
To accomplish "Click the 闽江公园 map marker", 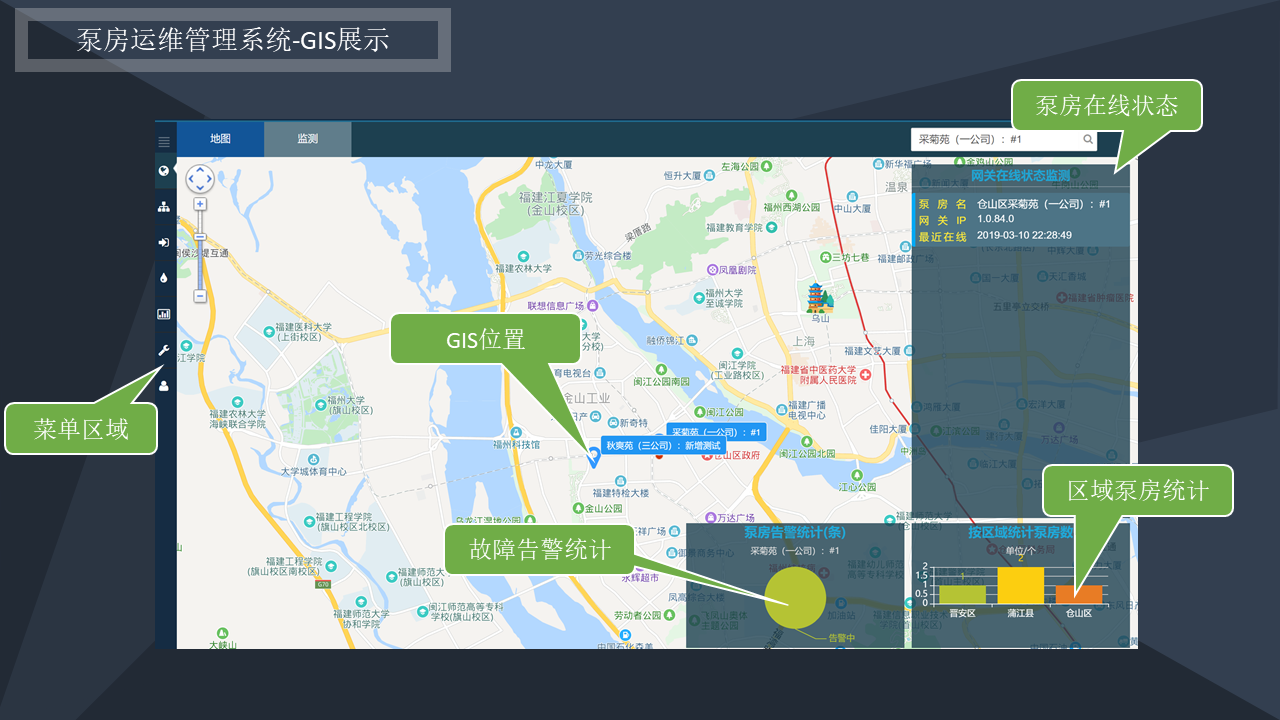I will [698, 411].
